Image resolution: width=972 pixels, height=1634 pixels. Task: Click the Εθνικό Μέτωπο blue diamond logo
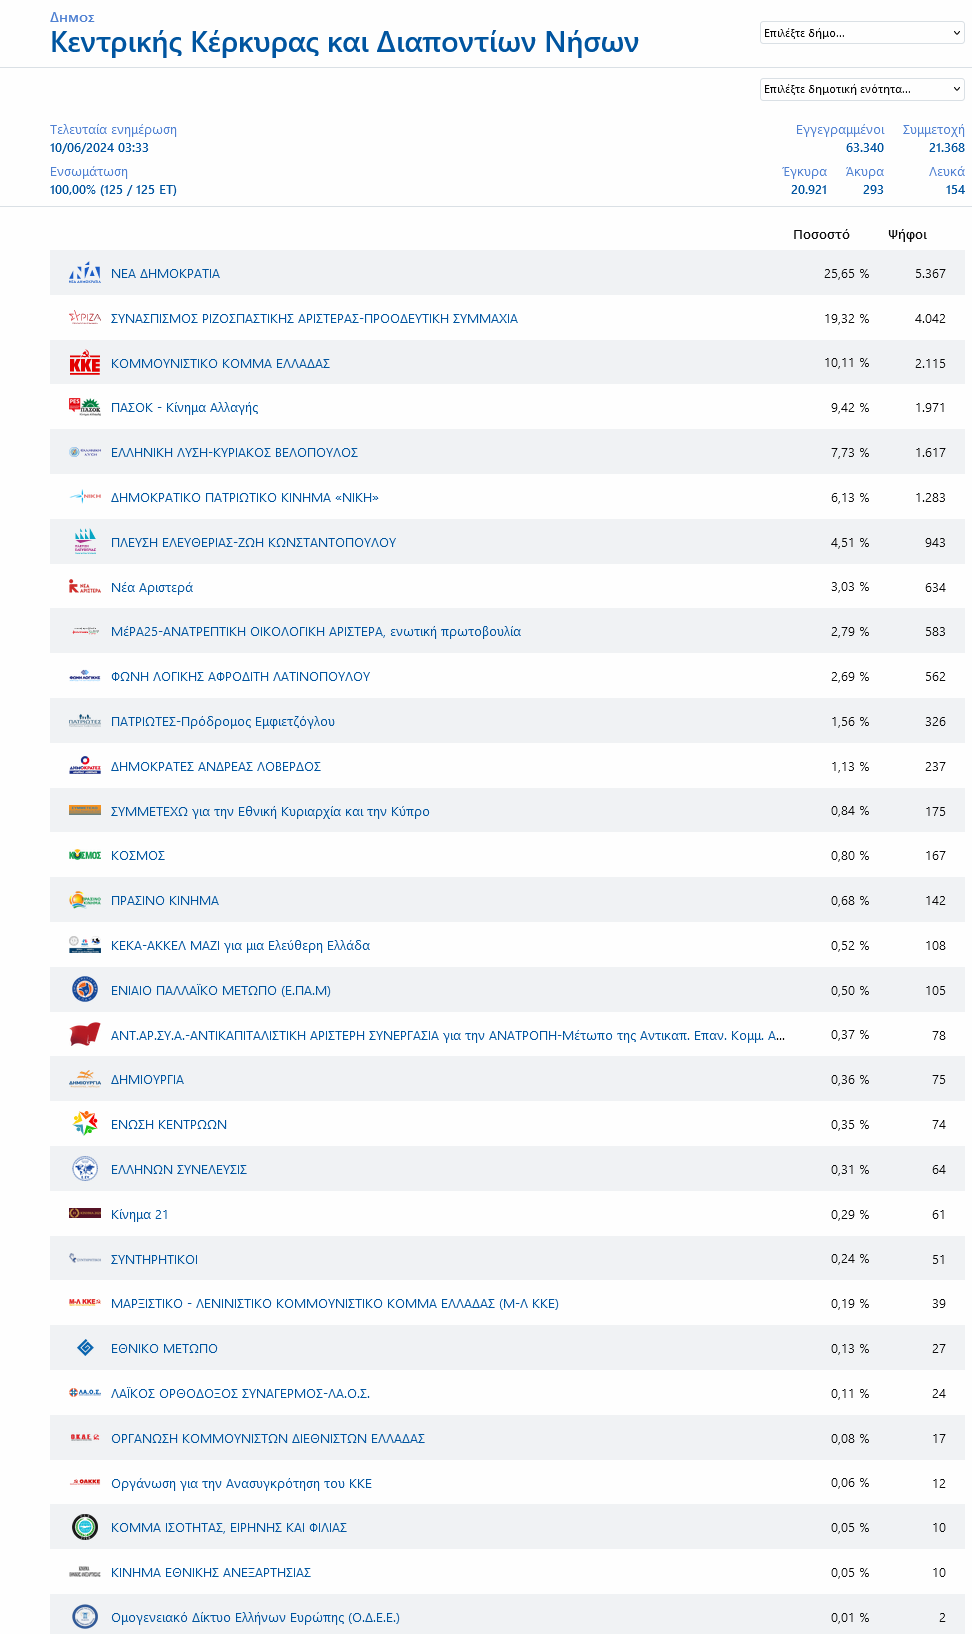point(85,1348)
